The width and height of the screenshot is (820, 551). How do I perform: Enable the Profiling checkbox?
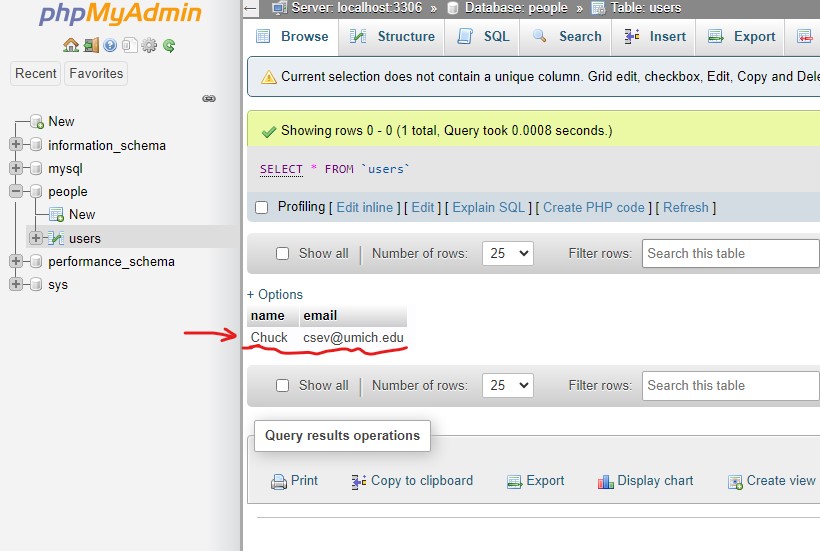(x=261, y=208)
